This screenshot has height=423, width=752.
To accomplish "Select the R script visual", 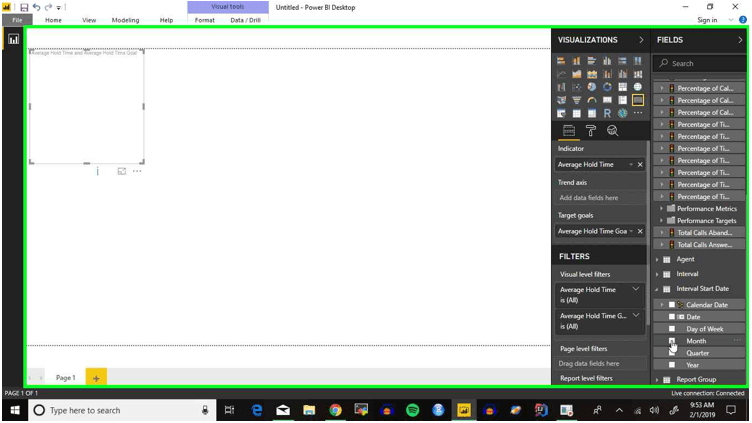I will tap(607, 113).
